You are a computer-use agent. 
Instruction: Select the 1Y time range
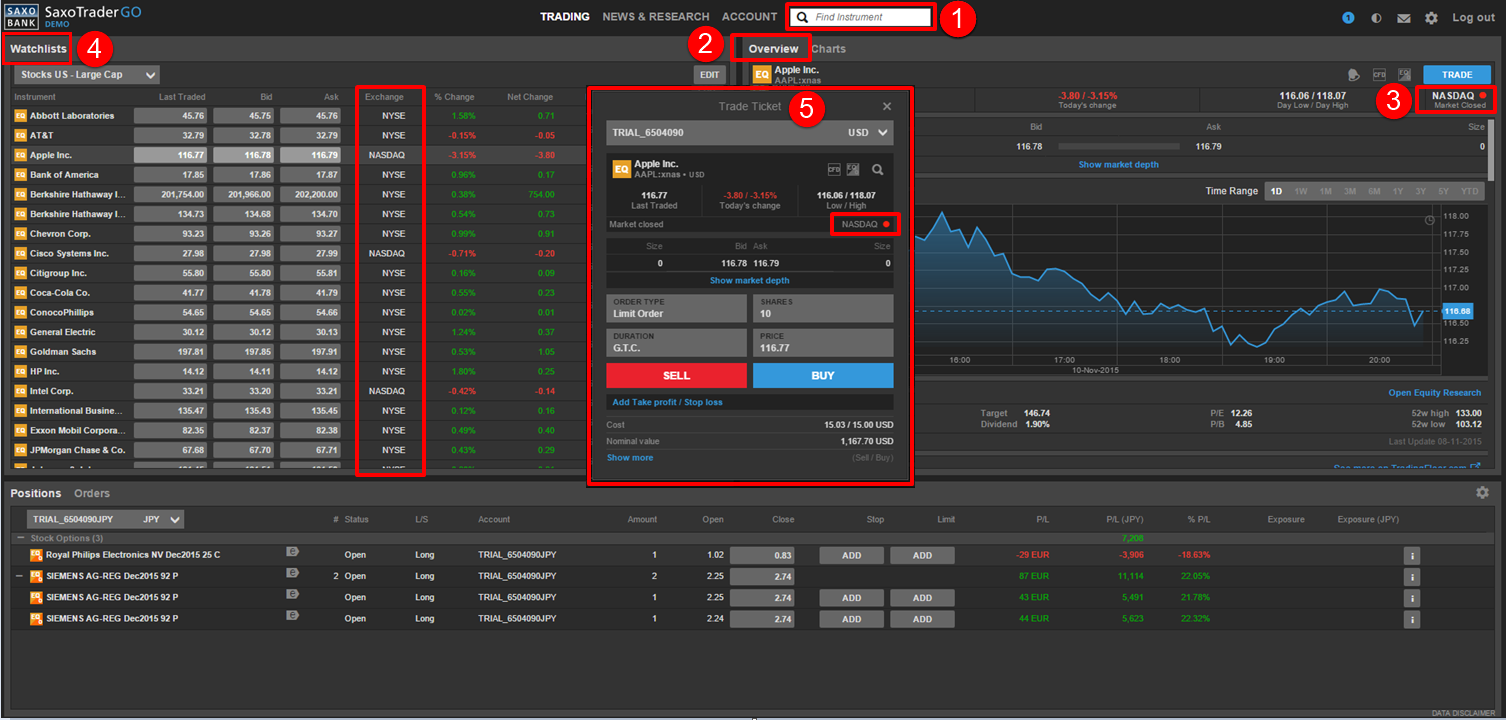coord(1398,191)
